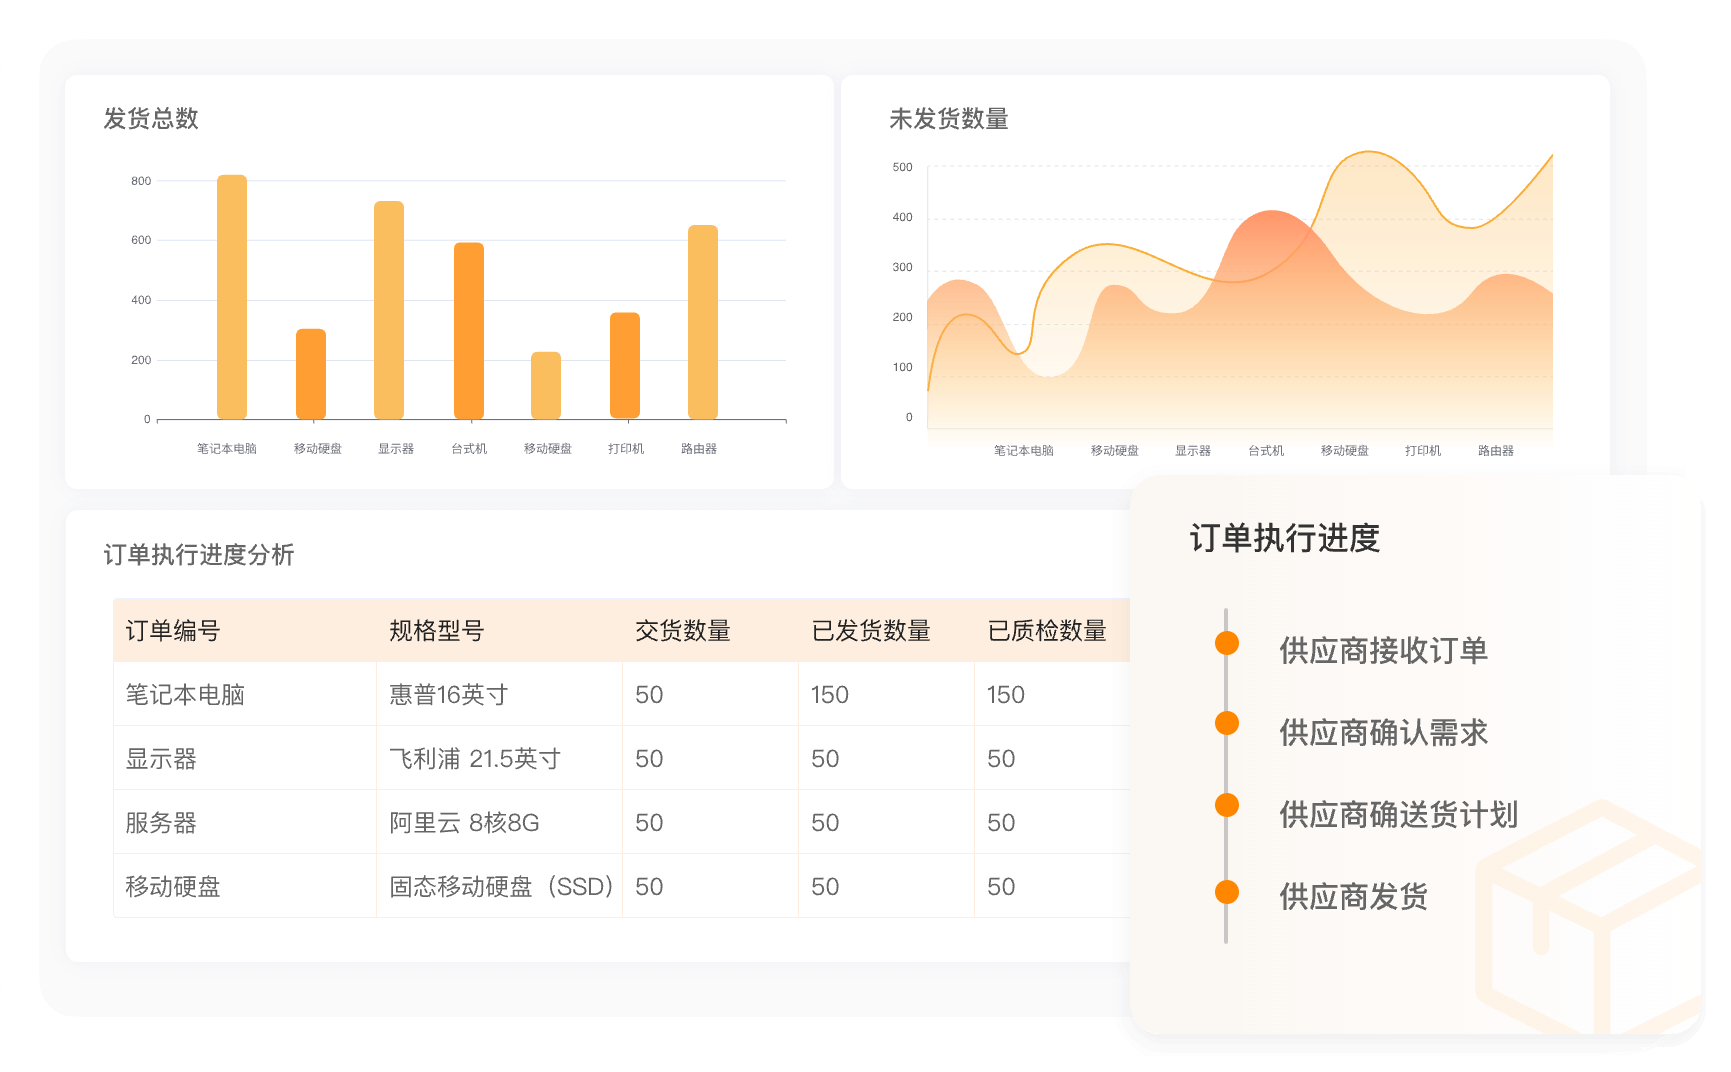Select the 台式机 bar in the bar chart
The height and width of the screenshot is (1072, 1731).
(469, 331)
